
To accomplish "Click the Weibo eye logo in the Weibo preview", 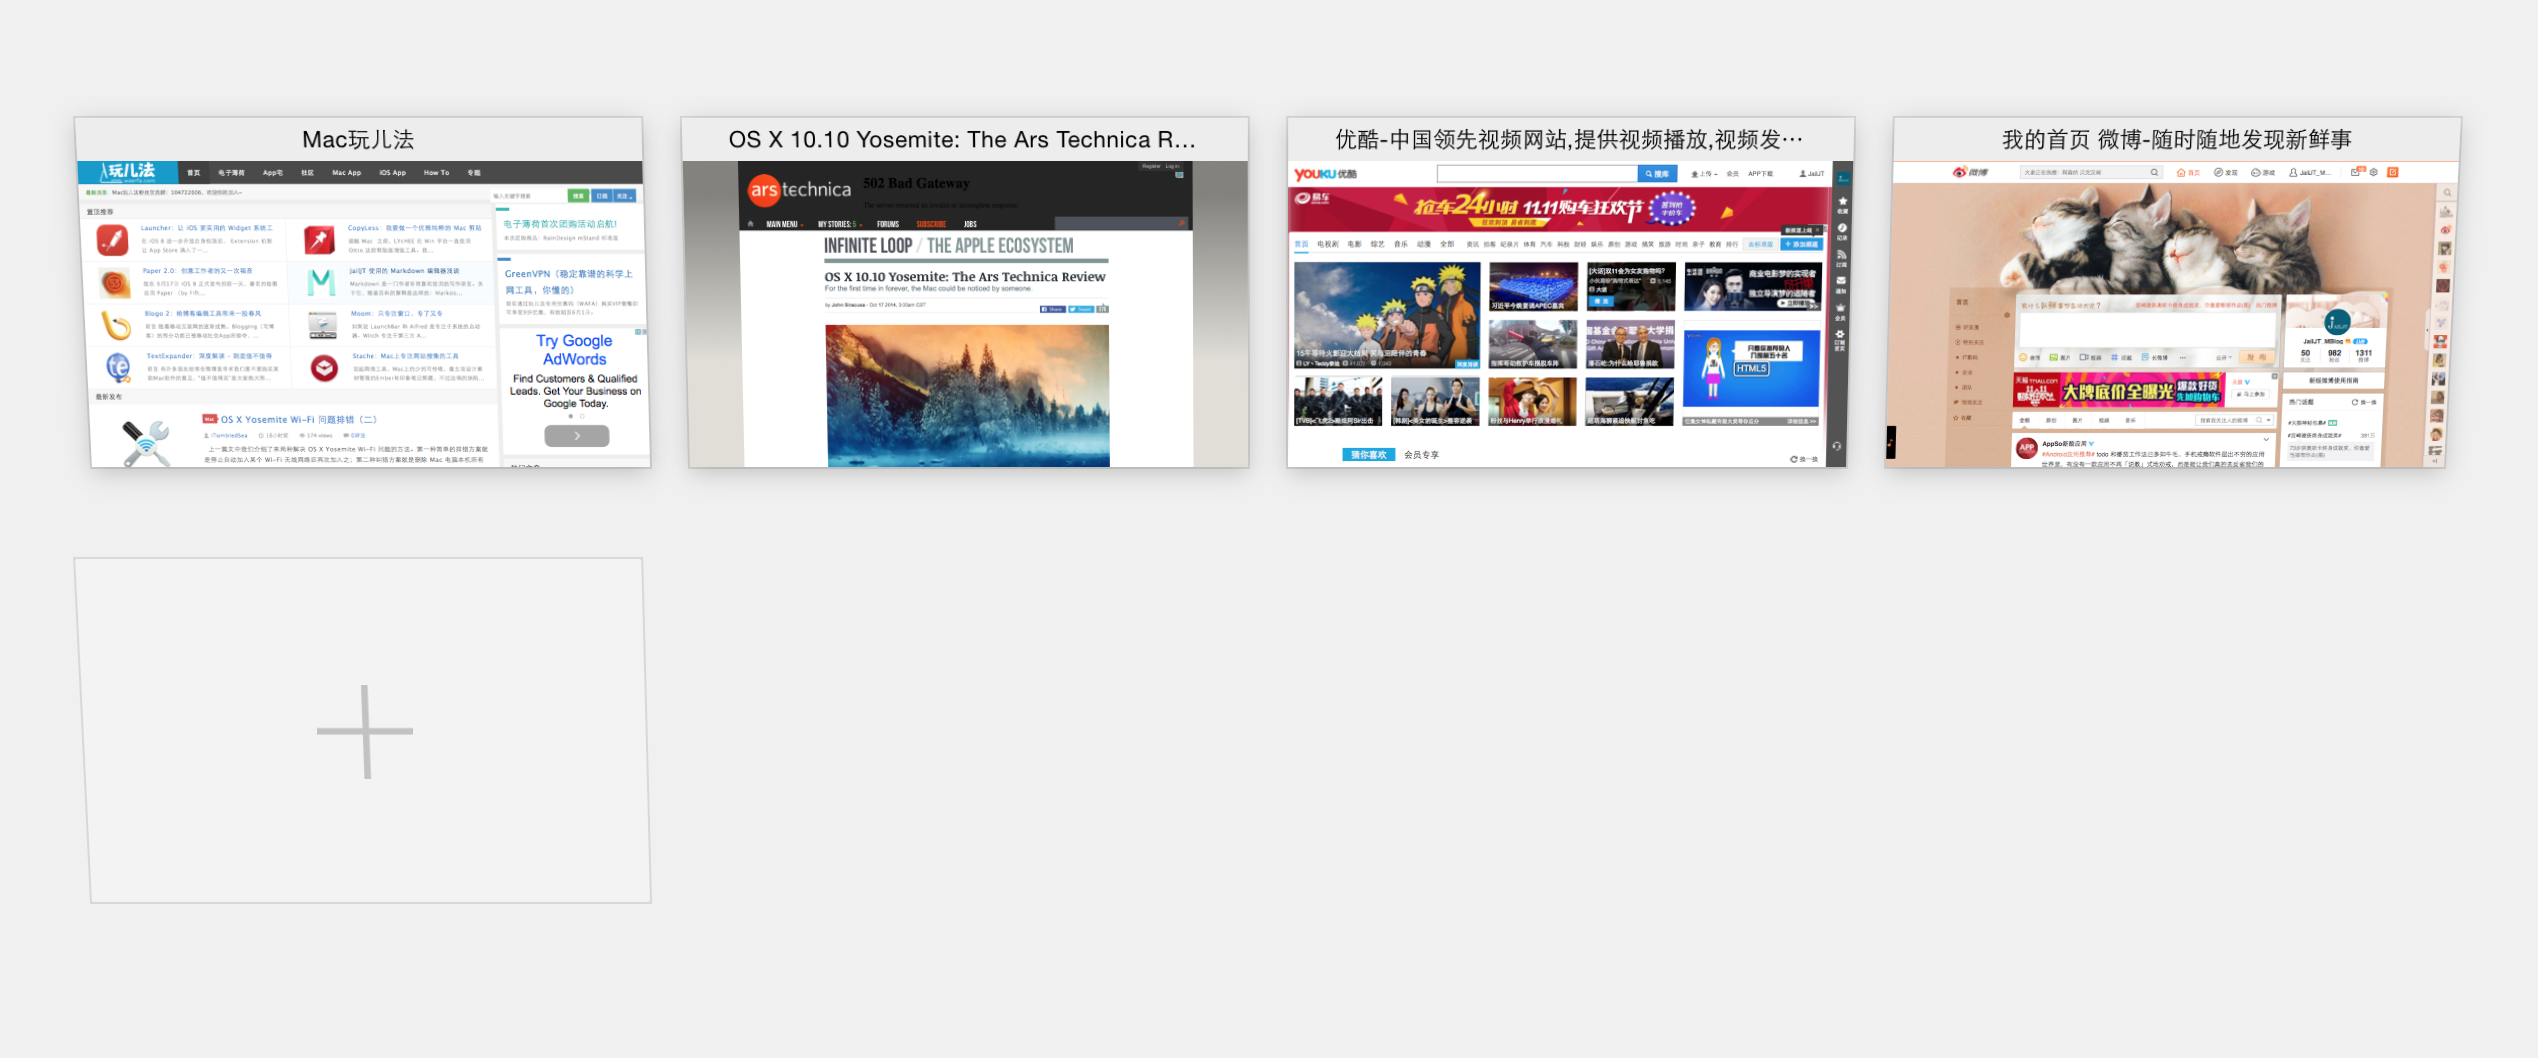I will click(1960, 172).
